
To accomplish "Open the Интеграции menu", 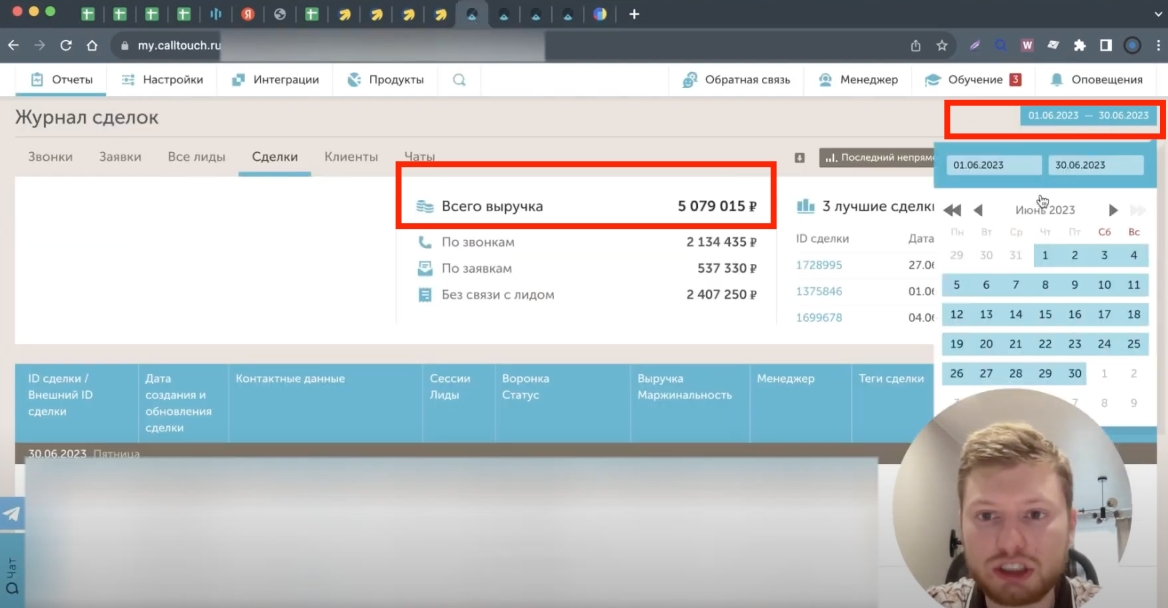I will (275, 80).
